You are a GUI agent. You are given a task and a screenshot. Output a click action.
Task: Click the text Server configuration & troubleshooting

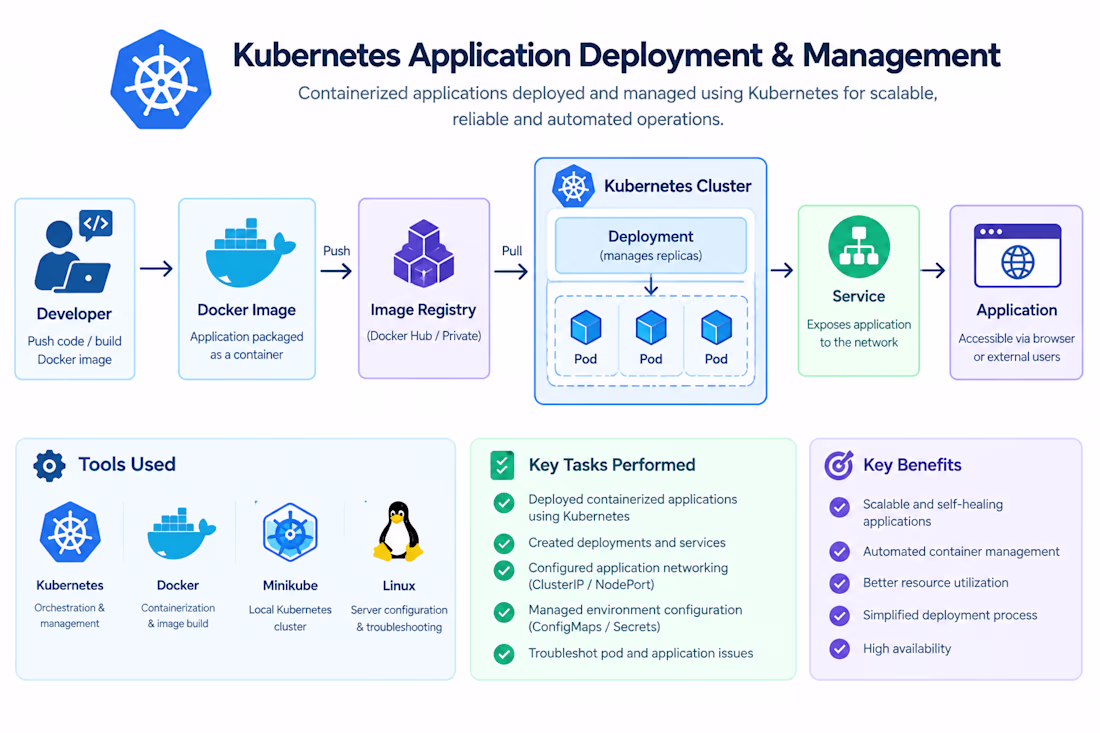click(399, 618)
